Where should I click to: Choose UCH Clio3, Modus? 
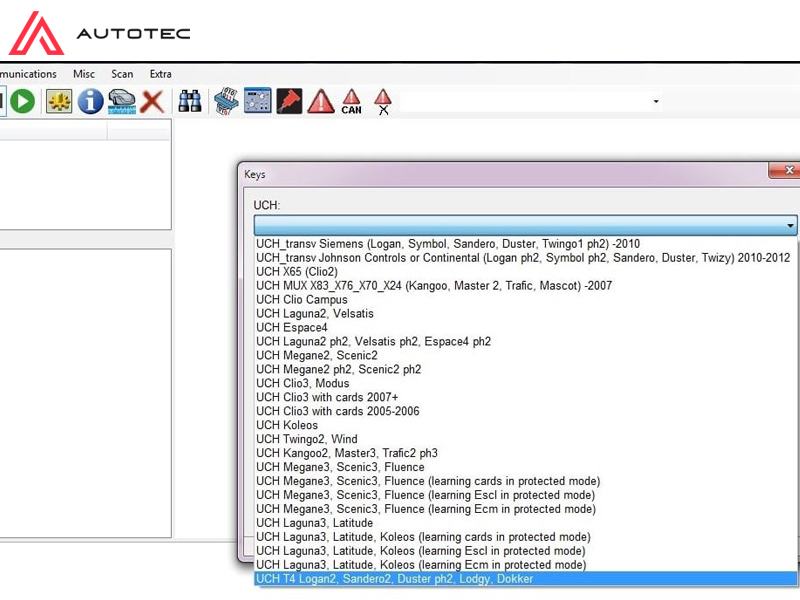point(526,383)
